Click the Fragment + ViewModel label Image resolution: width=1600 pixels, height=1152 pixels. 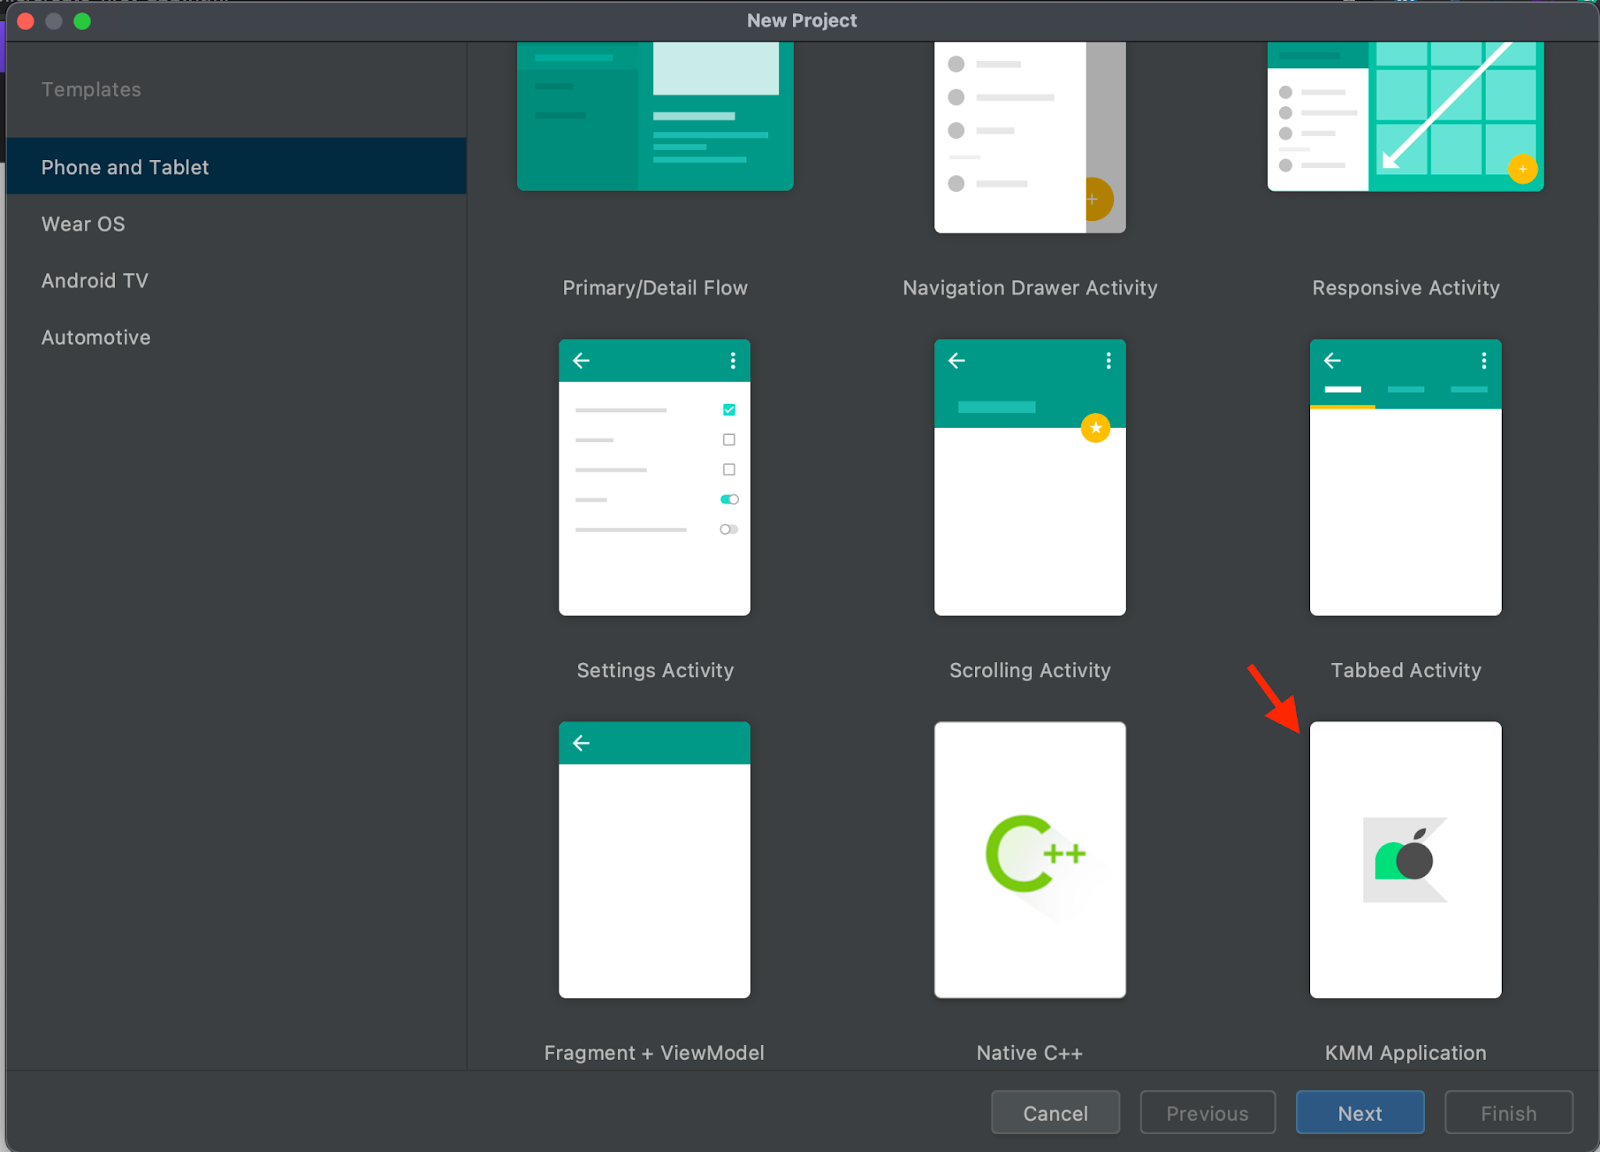click(654, 1053)
